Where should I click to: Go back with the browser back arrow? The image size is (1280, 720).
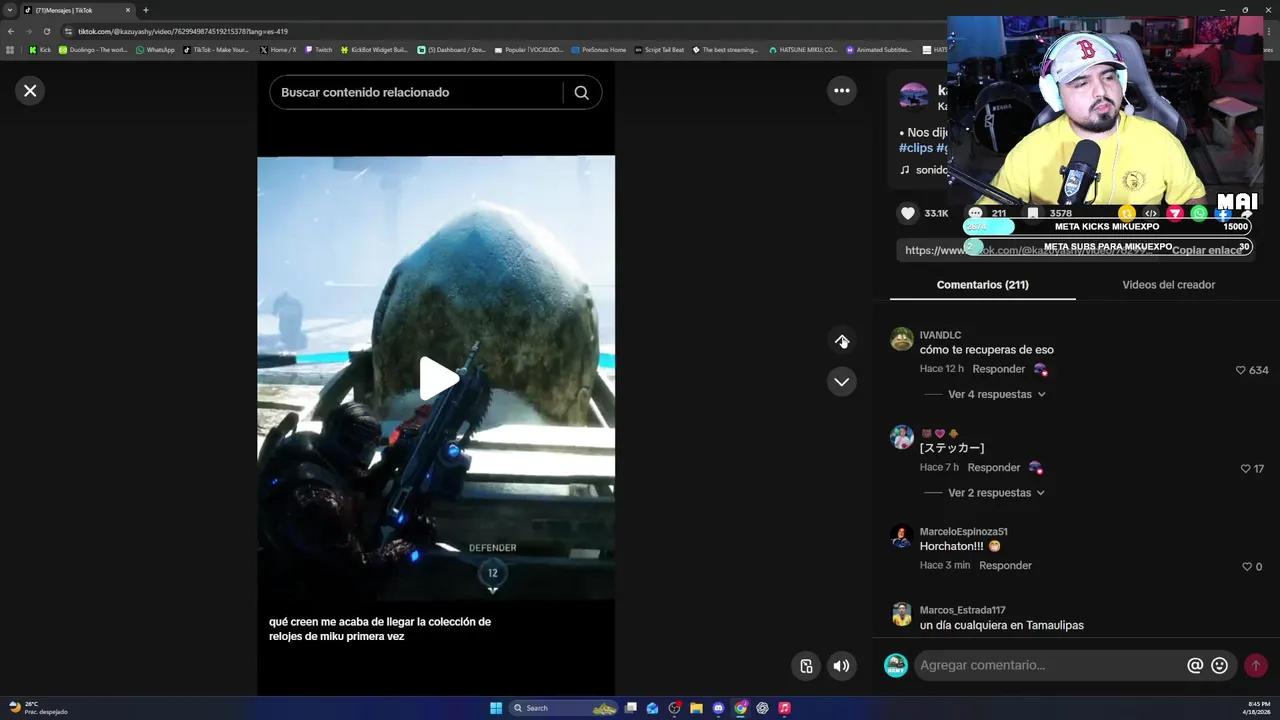pyautogui.click(x=11, y=31)
